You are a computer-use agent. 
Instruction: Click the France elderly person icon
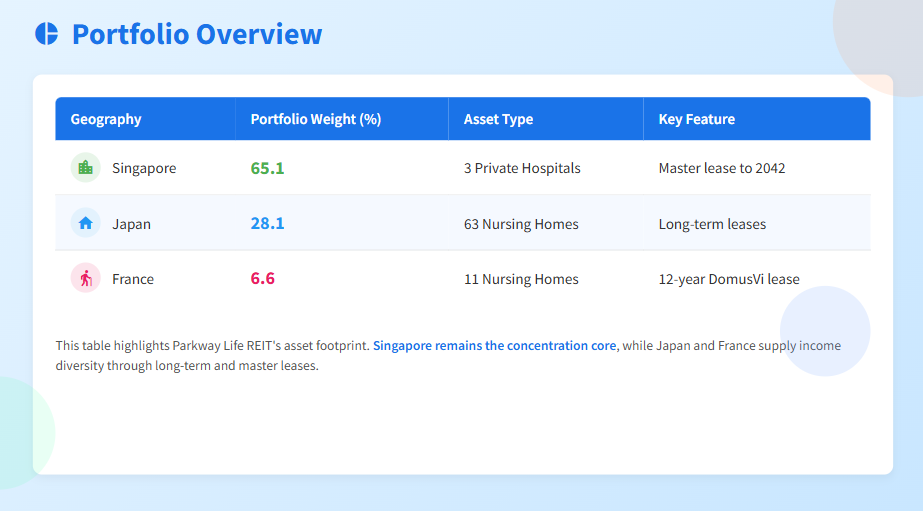85,278
